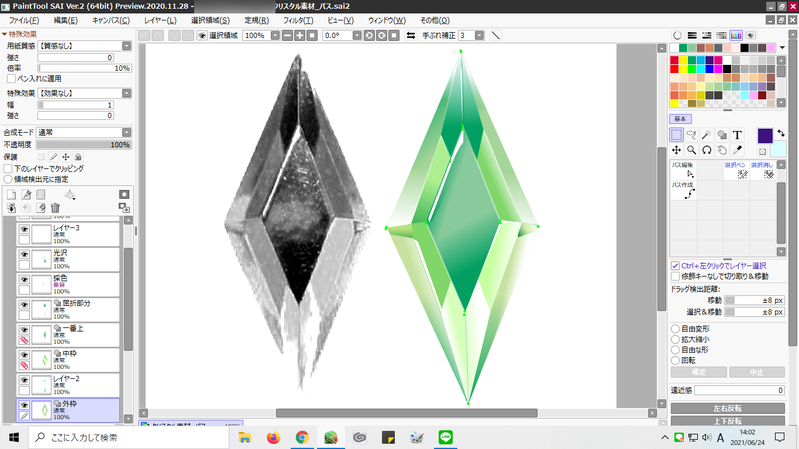799x449 pixels.
Task: Show the color wheel panel
Action: [677, 36]
